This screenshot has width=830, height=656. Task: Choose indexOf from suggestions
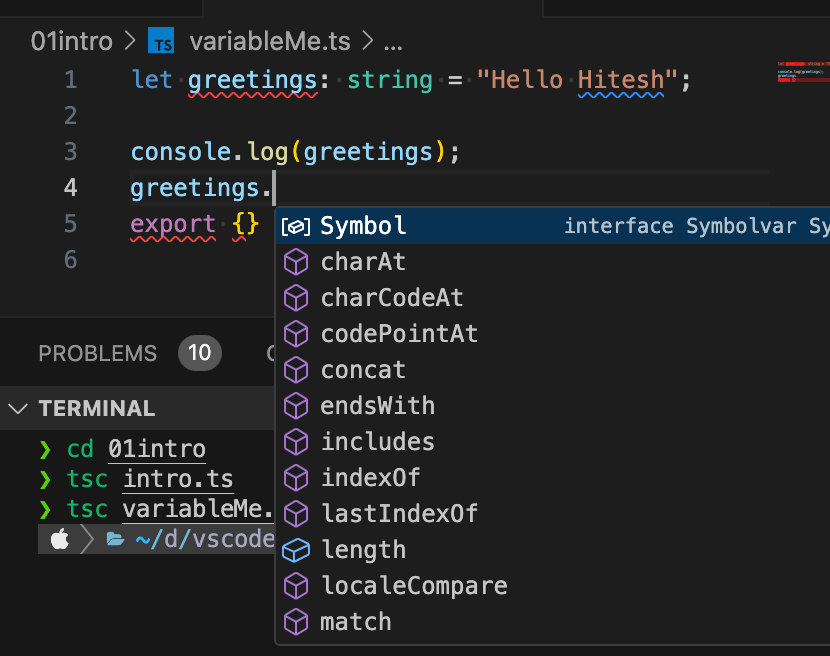(553, 478)
